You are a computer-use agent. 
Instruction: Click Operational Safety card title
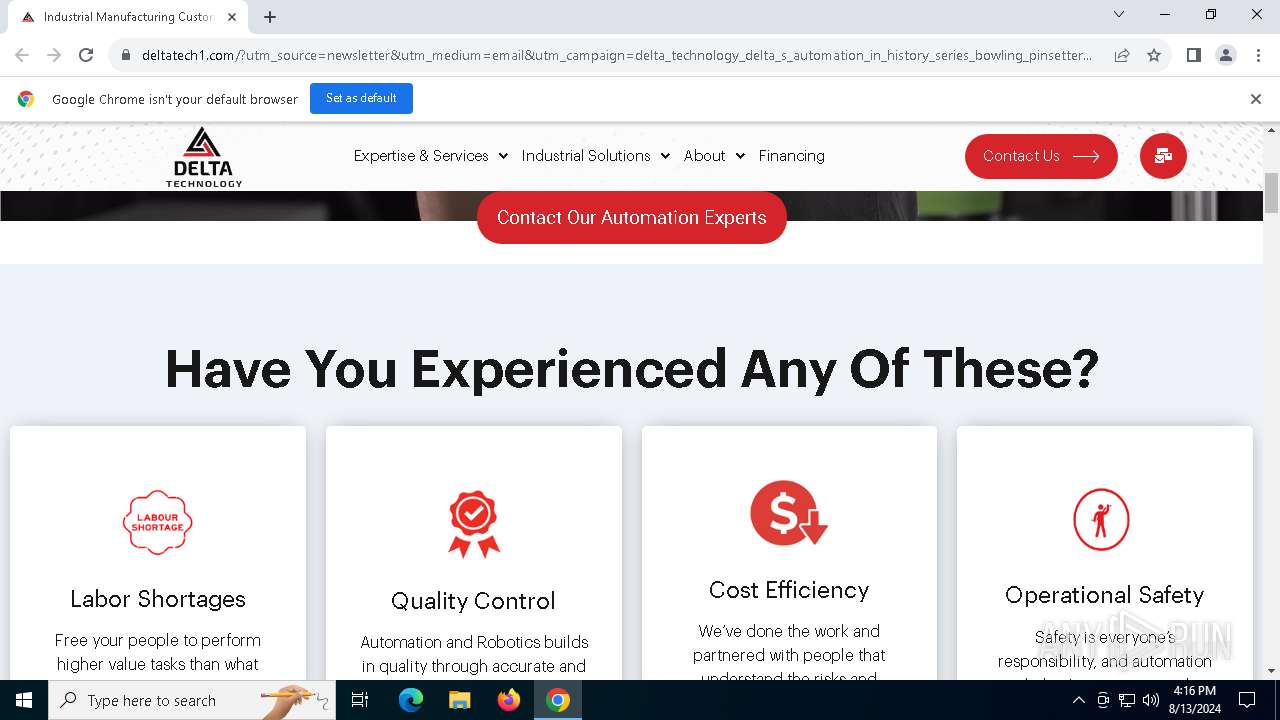coord(1104,595)
